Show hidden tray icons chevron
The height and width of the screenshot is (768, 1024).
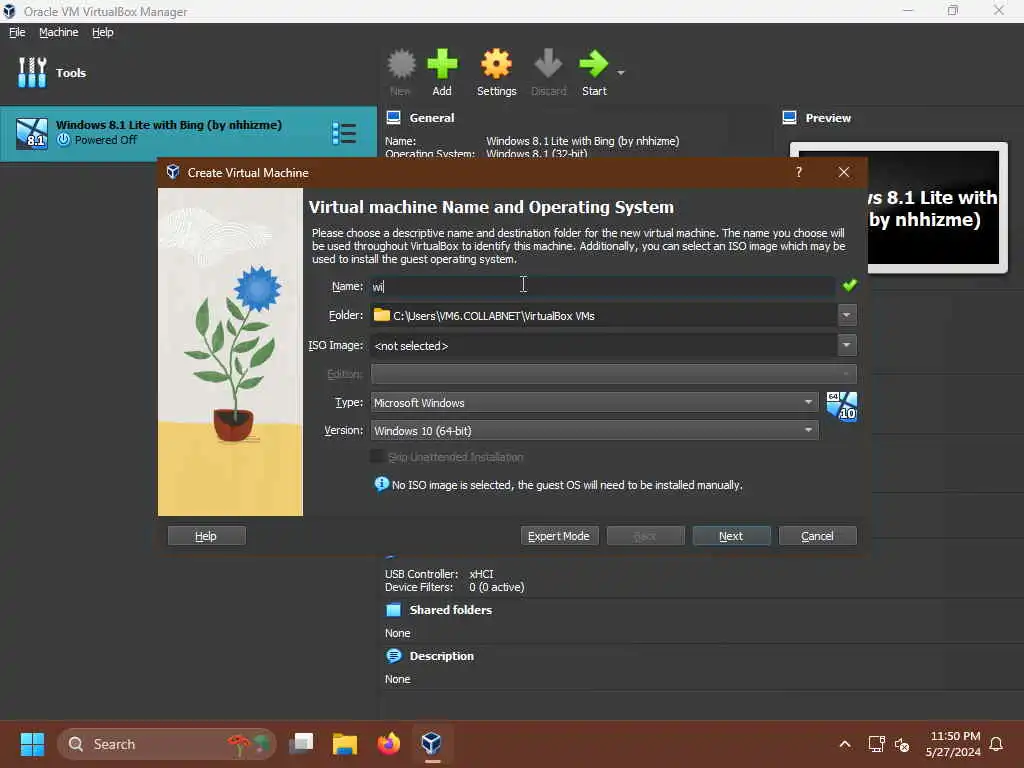click(x=844, y=744)
